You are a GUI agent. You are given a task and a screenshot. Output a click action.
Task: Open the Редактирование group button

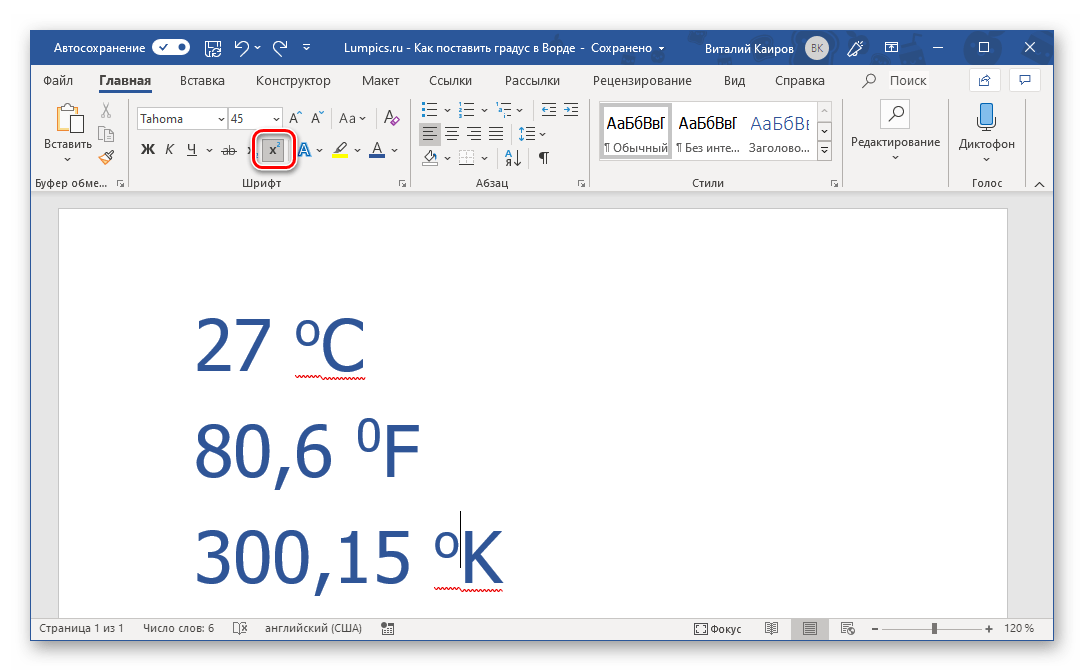[895, 133]
